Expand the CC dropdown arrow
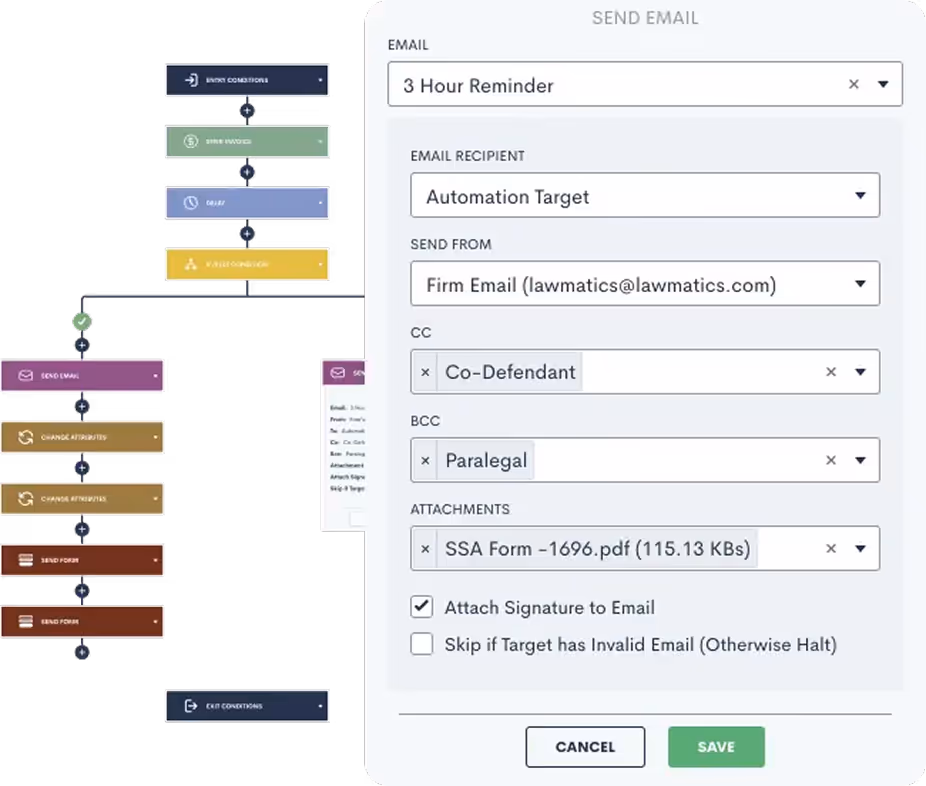 pos(860,372)
